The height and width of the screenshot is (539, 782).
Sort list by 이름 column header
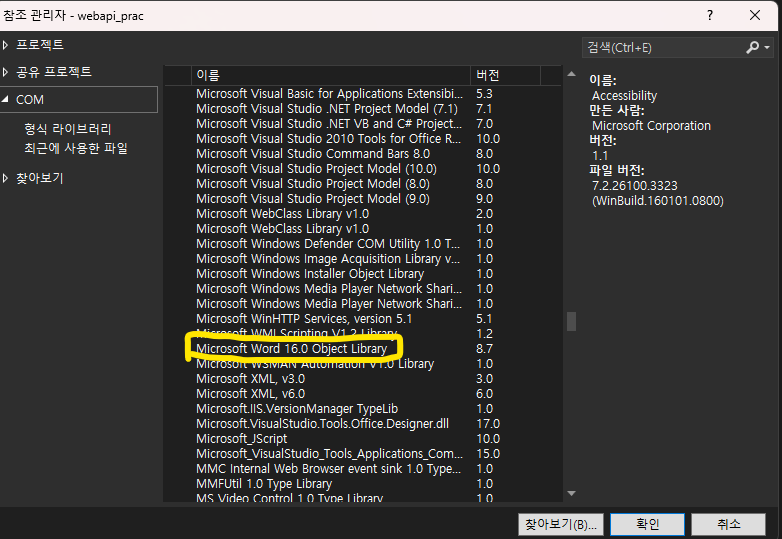point(331,75)
